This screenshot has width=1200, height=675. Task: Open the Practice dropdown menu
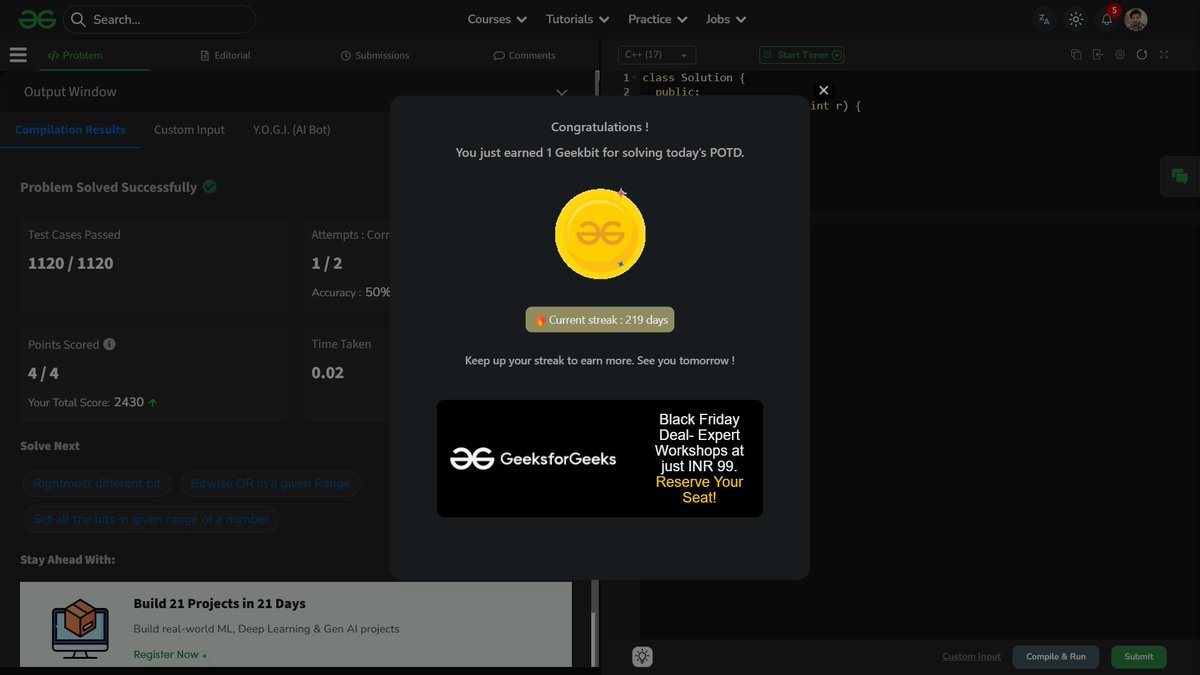click(657, 19)
